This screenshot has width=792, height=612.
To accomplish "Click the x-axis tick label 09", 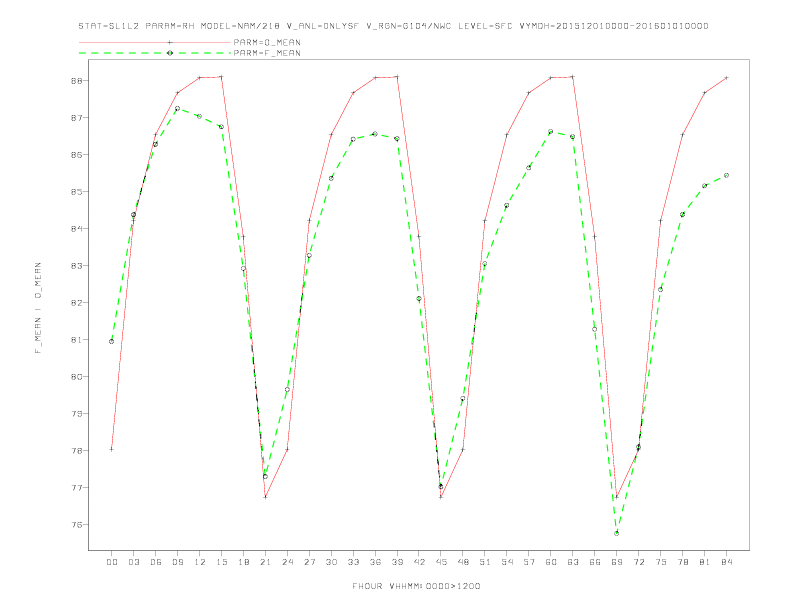I will [177, 562].
